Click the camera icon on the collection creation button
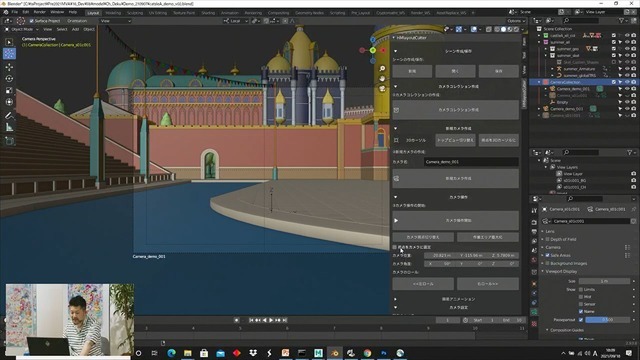Image resolution: width=640 pixels, height=360 pixels. click(x=396, y=110)
